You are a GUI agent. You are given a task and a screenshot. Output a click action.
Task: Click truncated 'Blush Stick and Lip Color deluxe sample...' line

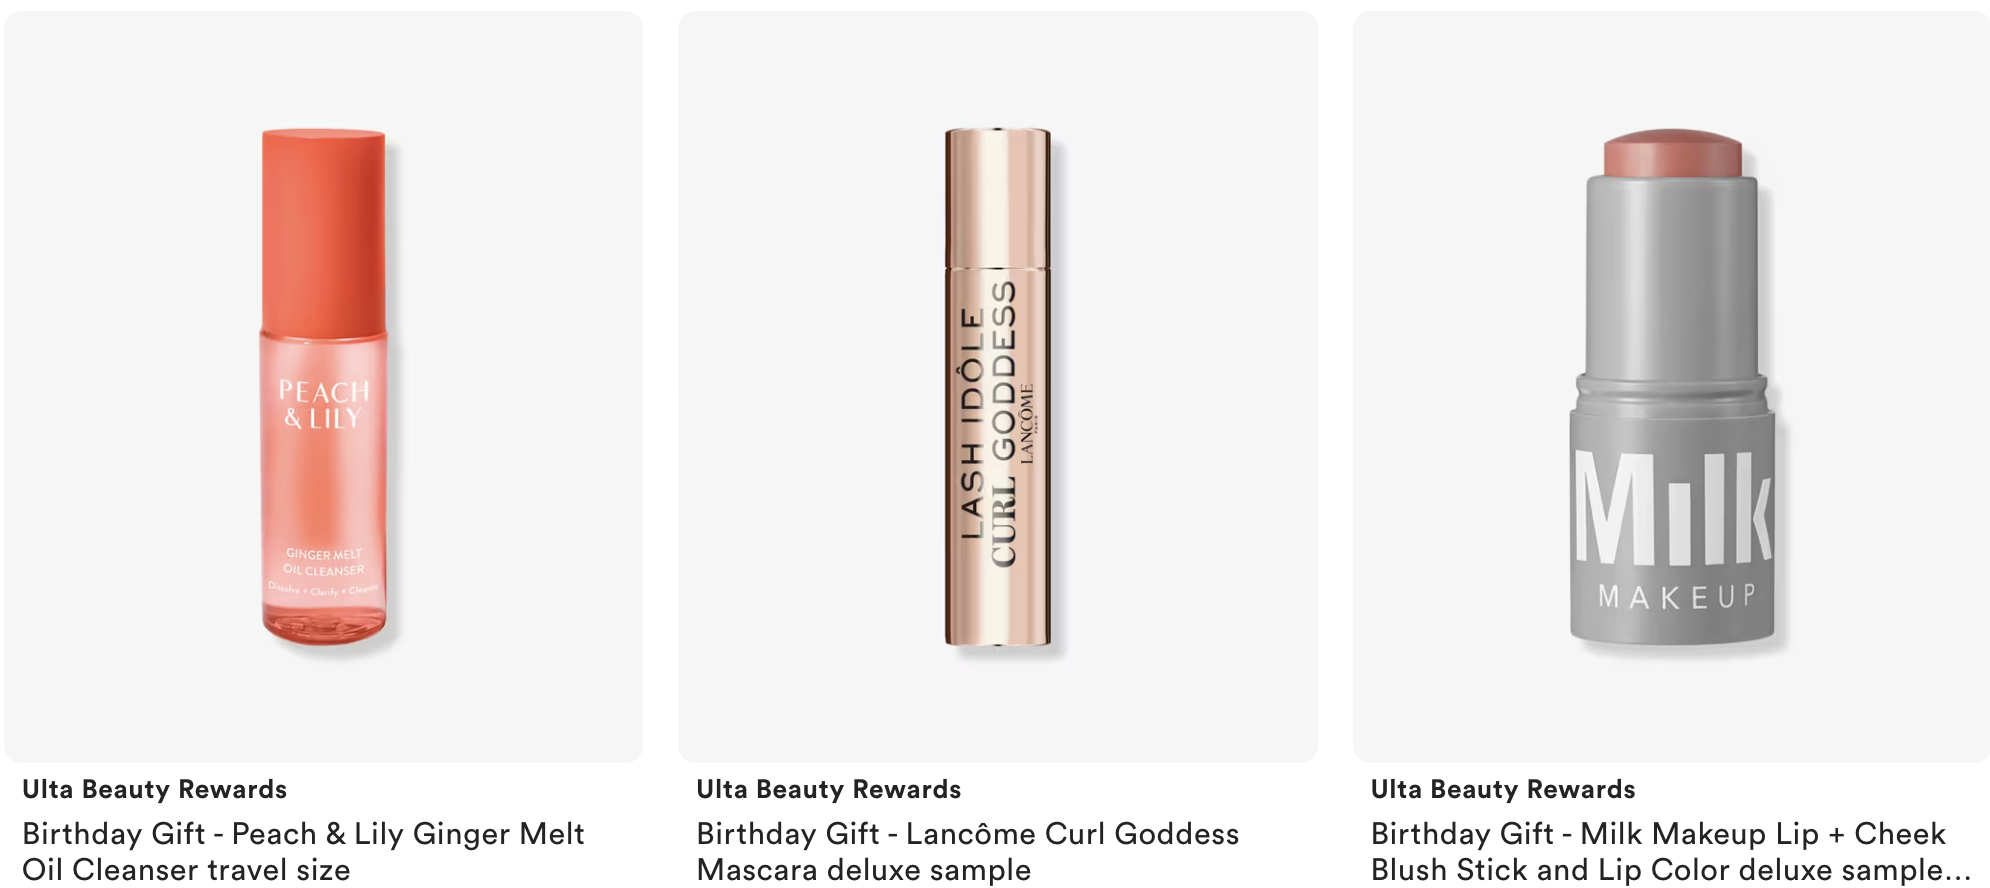pos(1671,870)
